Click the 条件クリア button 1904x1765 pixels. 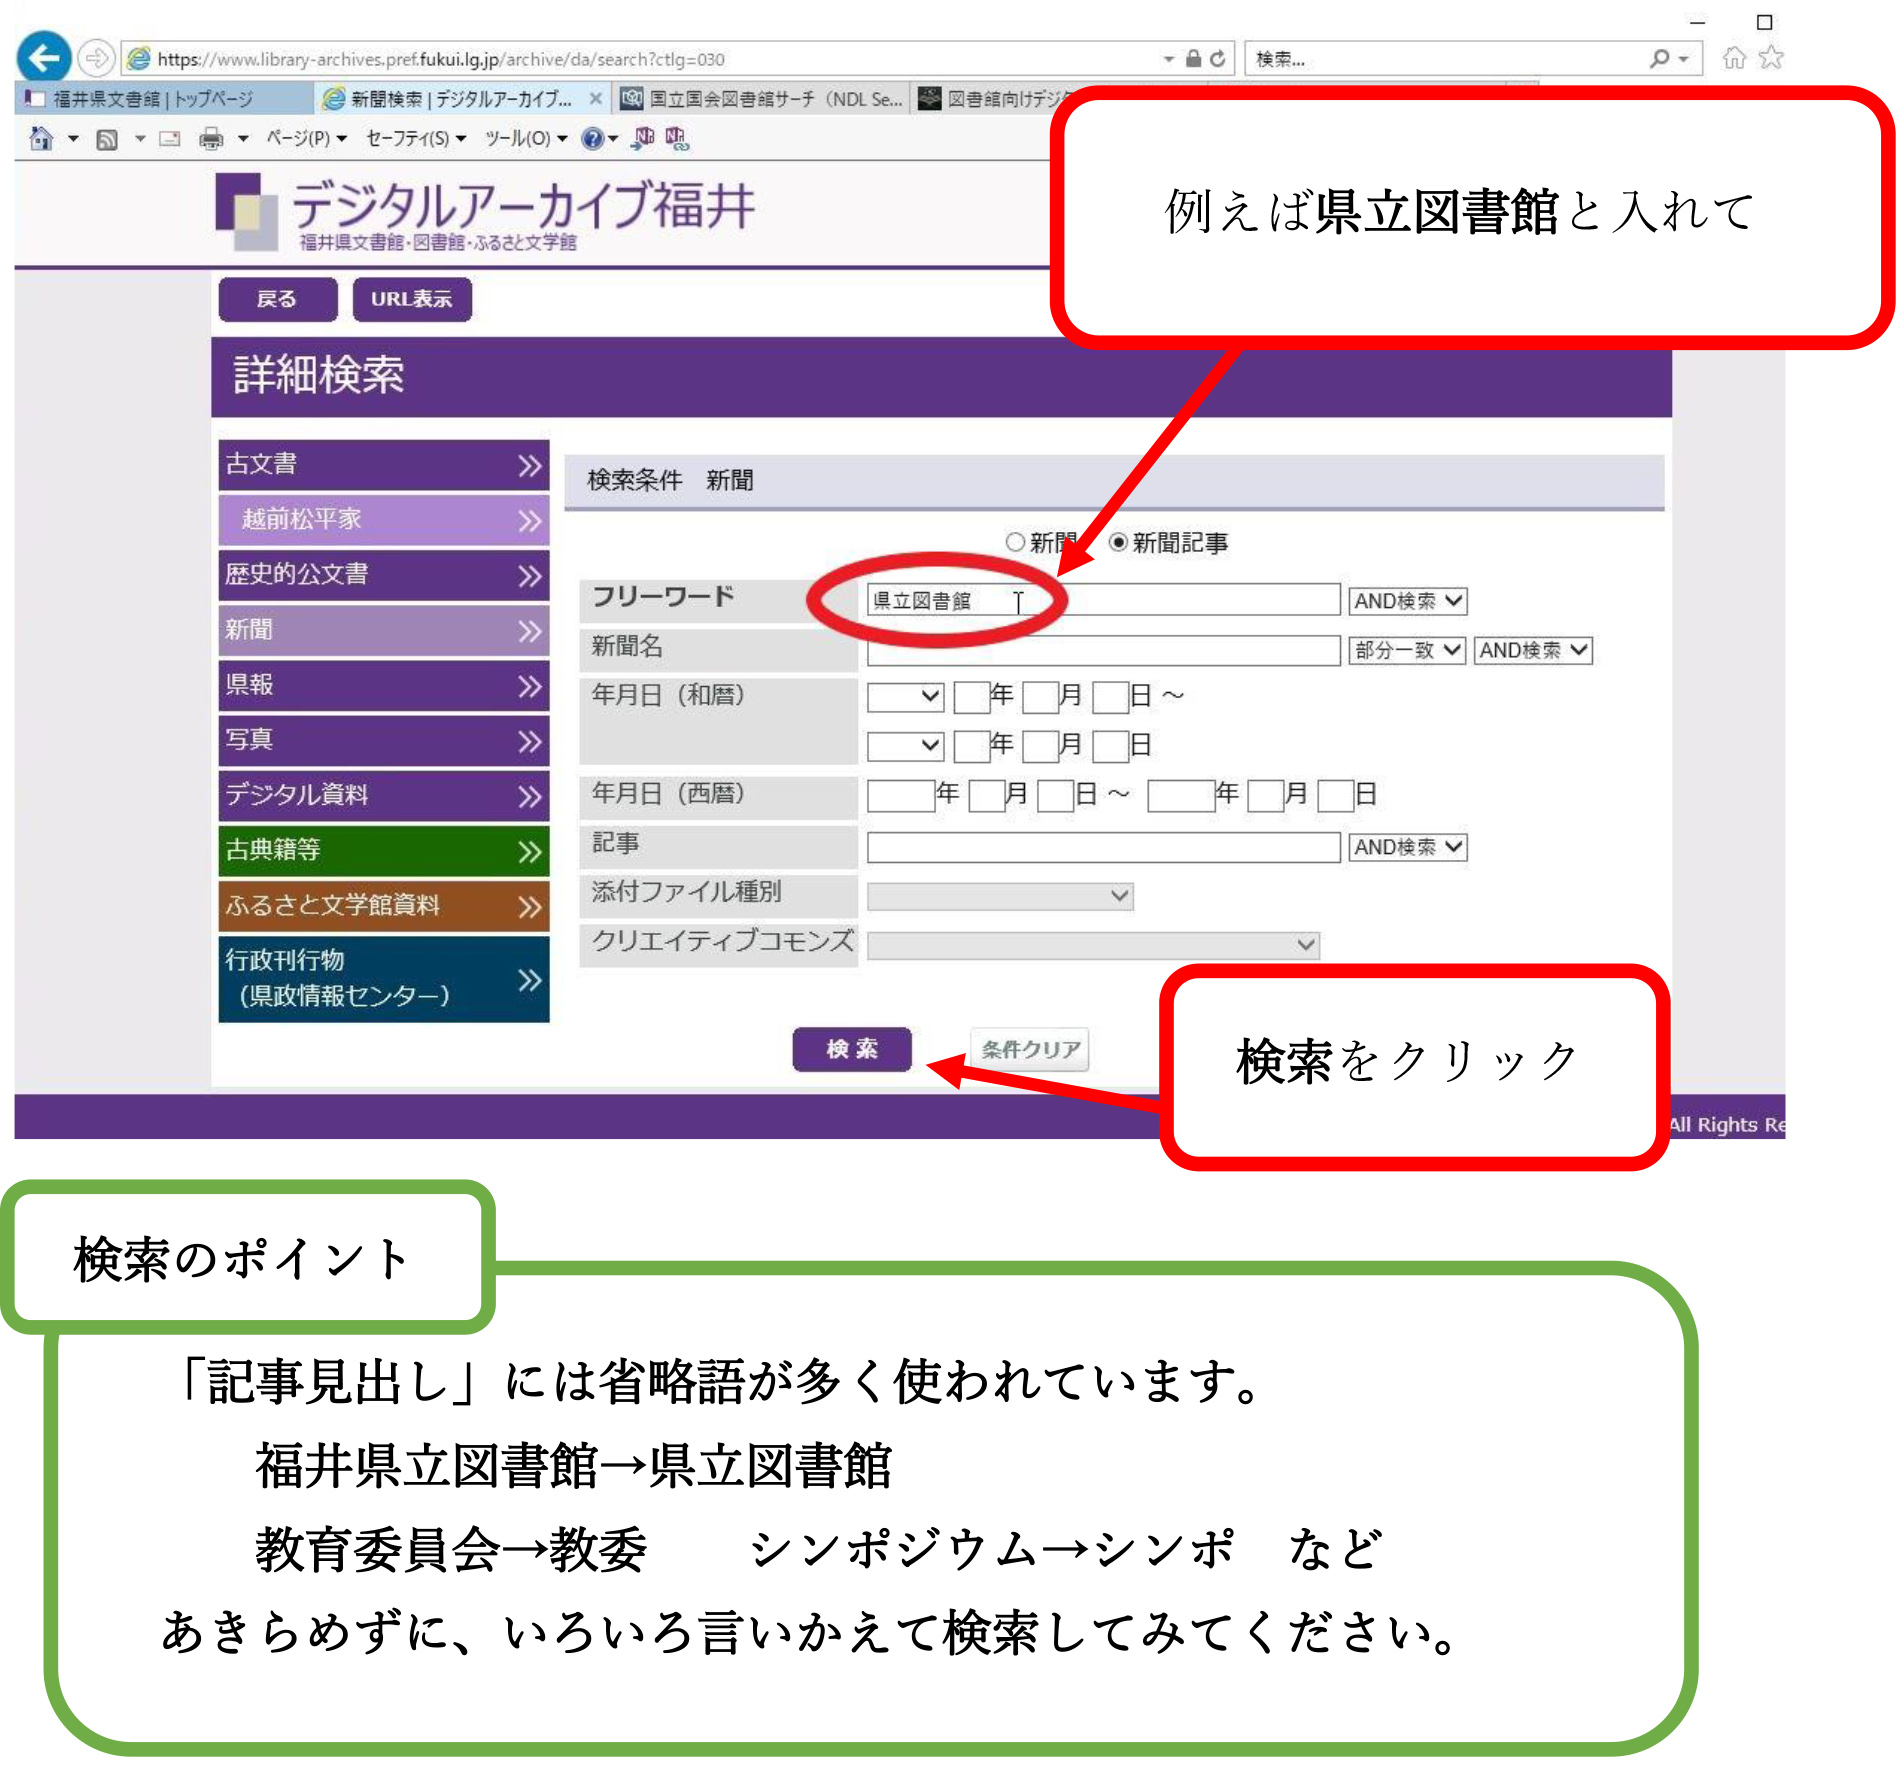1030,1049
